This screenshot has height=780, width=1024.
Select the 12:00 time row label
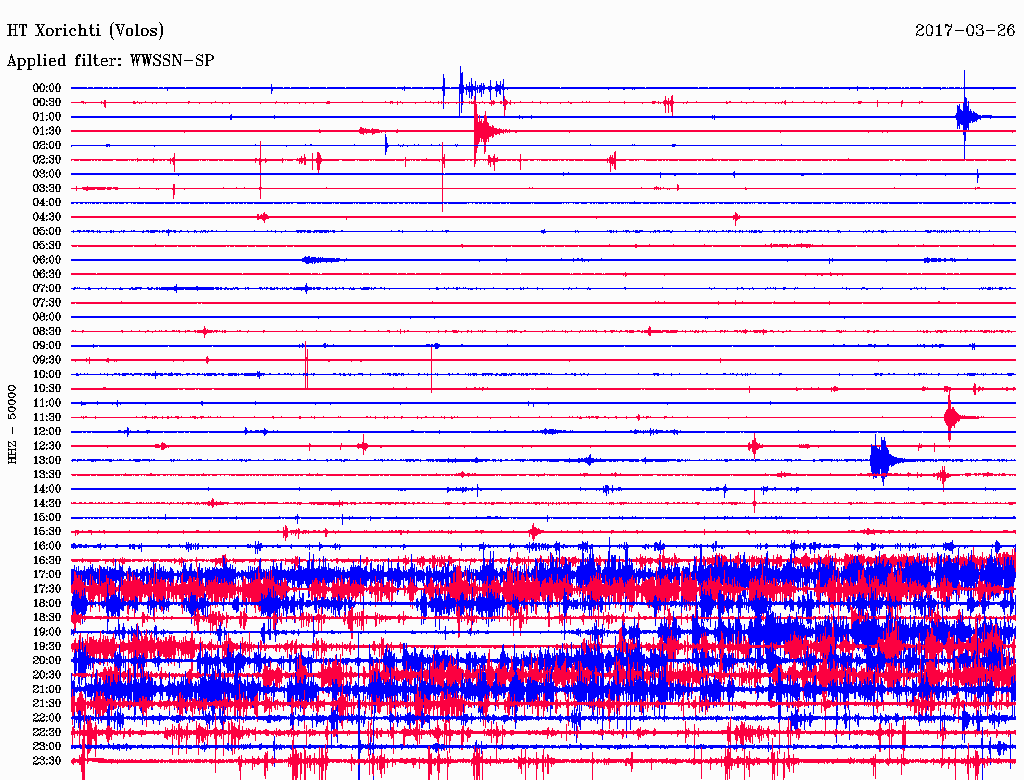coord(47,431)
